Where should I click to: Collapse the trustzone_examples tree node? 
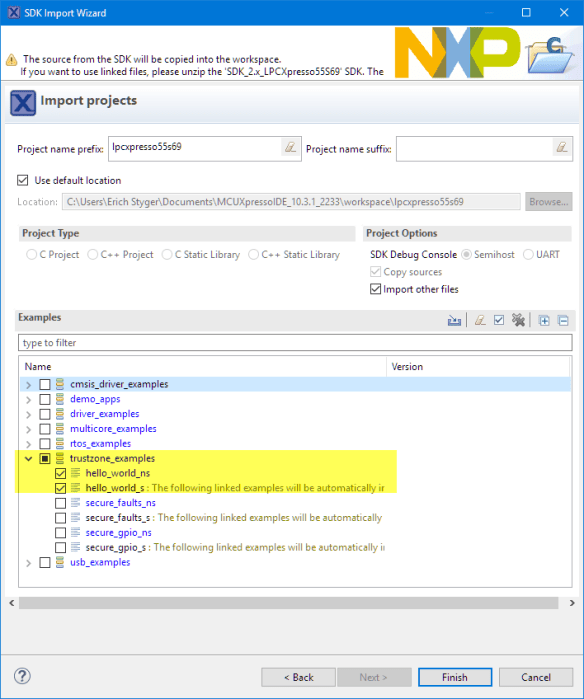point(29,459)
